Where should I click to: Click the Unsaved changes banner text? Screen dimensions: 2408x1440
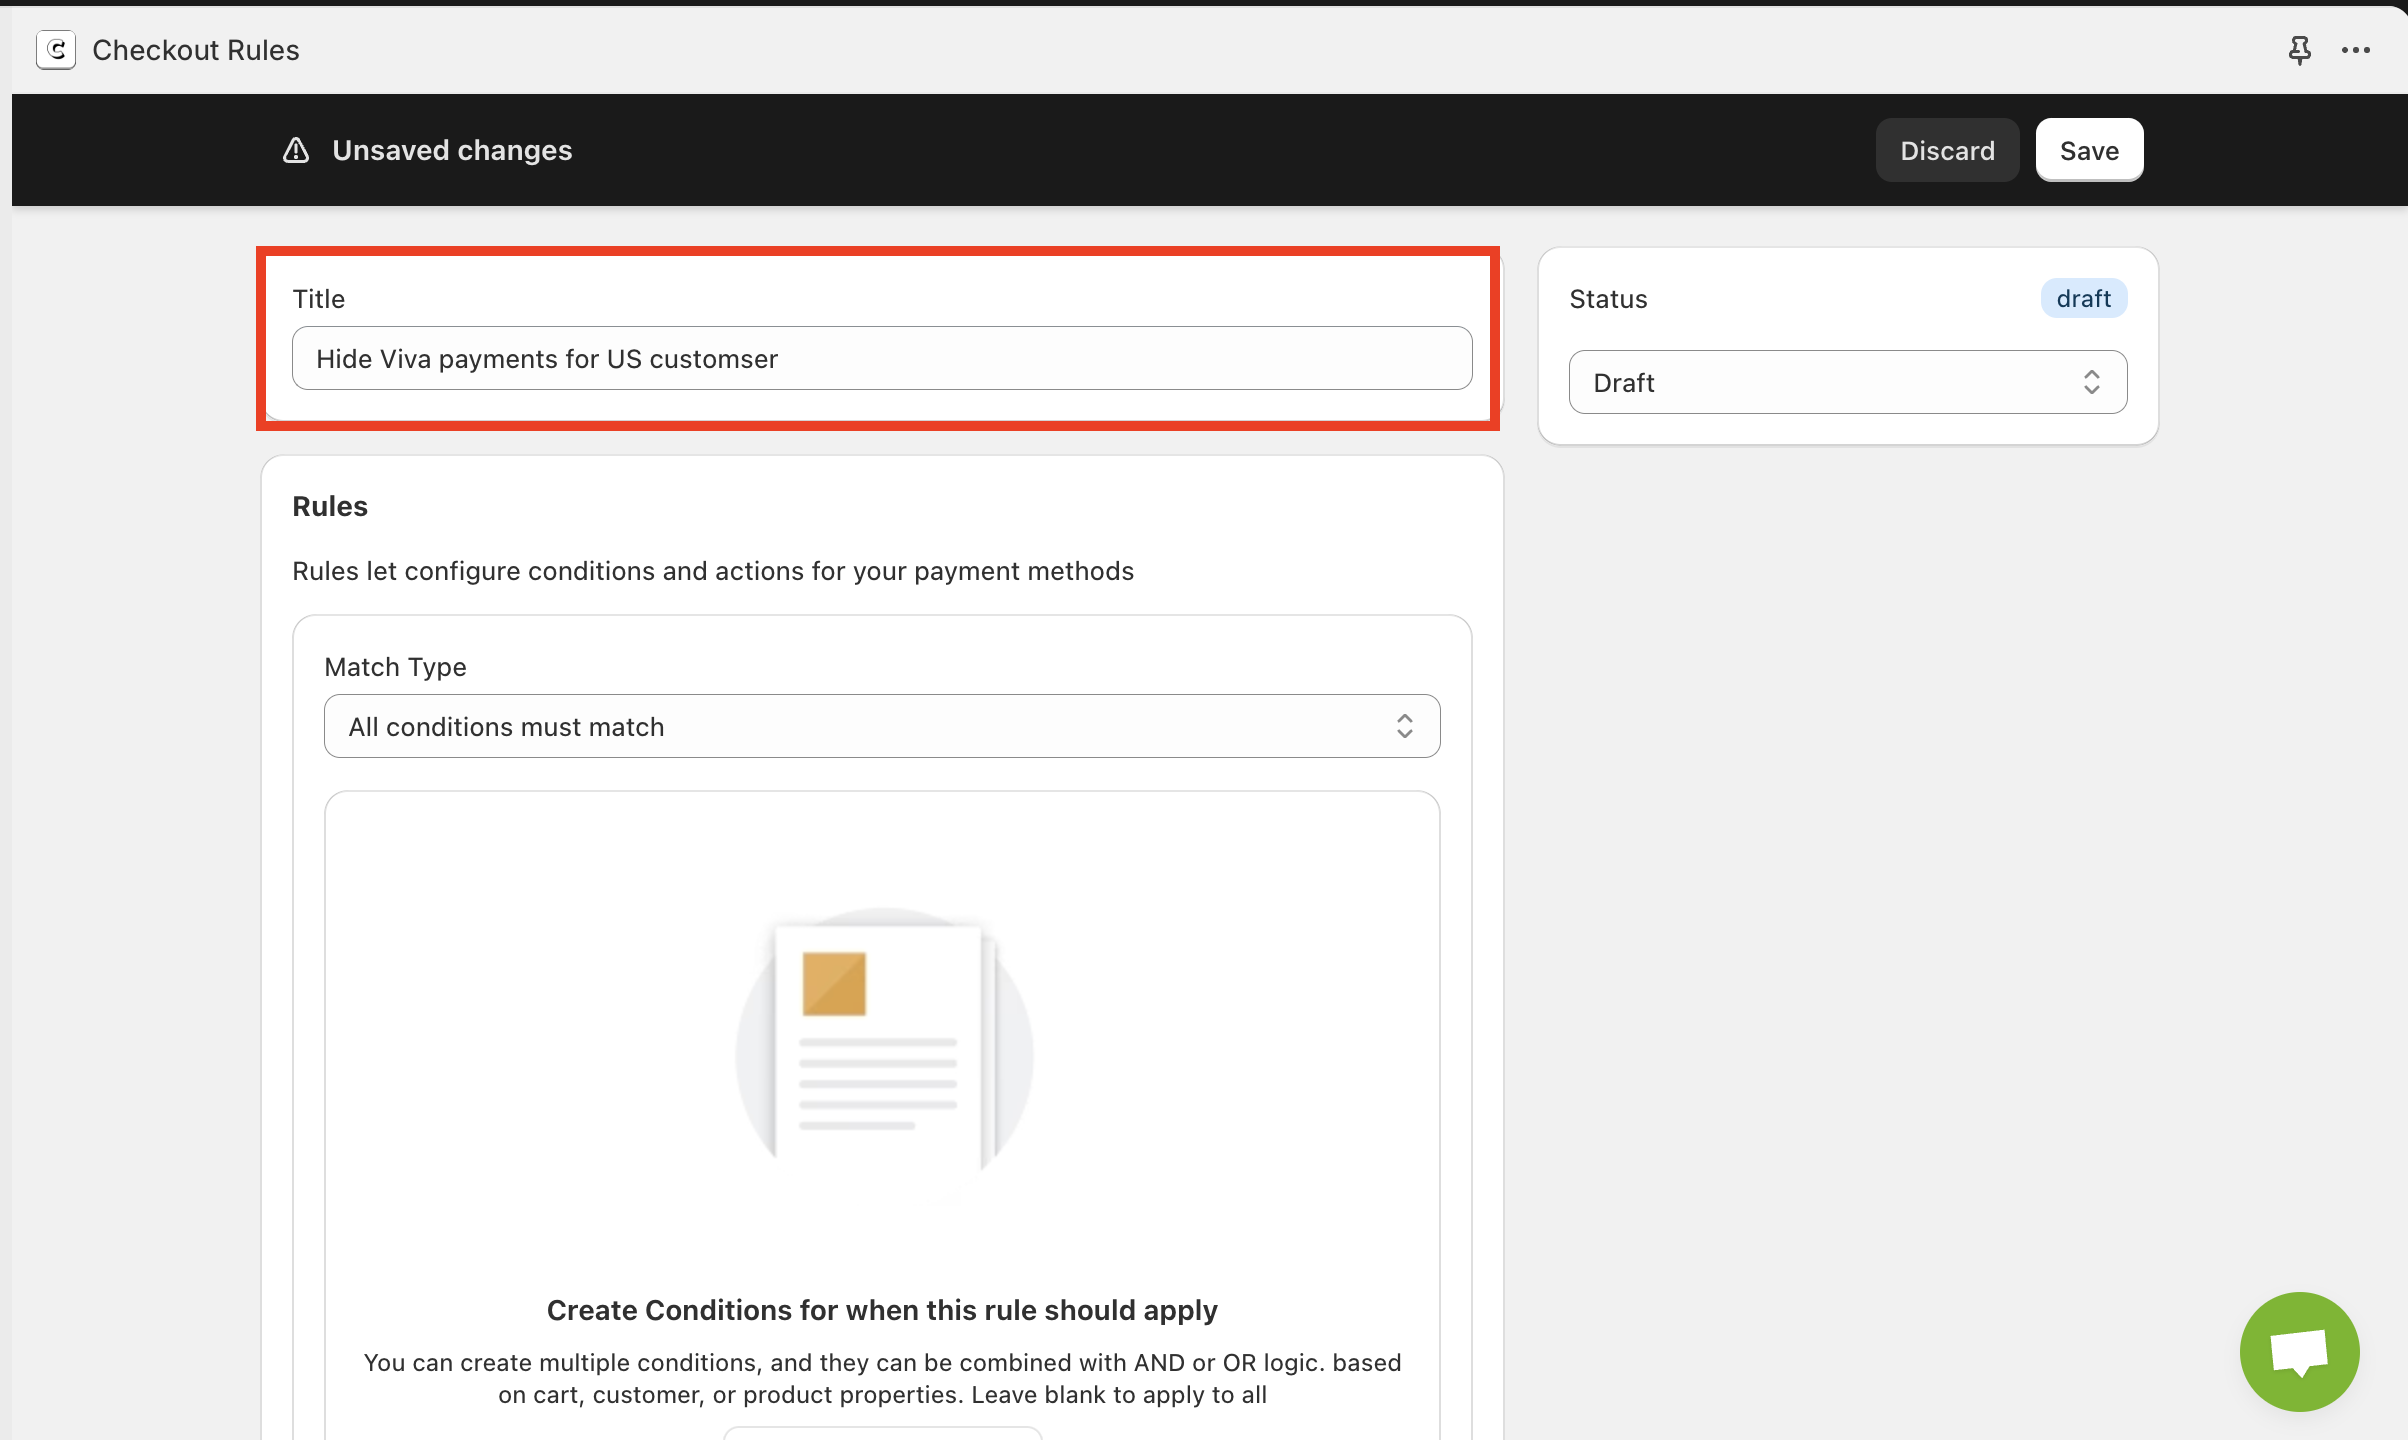tap(452, 150)
